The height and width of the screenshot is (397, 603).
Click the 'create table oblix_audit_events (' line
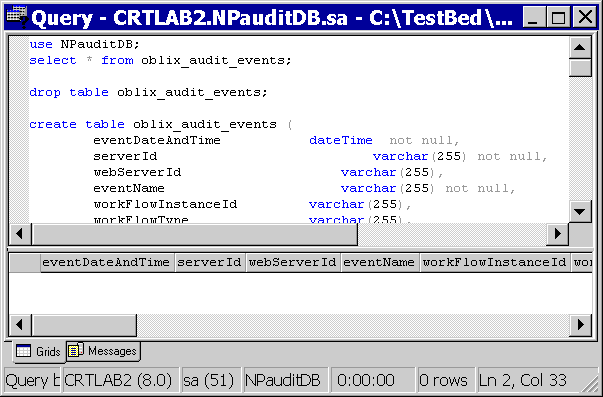coord(161,124)
